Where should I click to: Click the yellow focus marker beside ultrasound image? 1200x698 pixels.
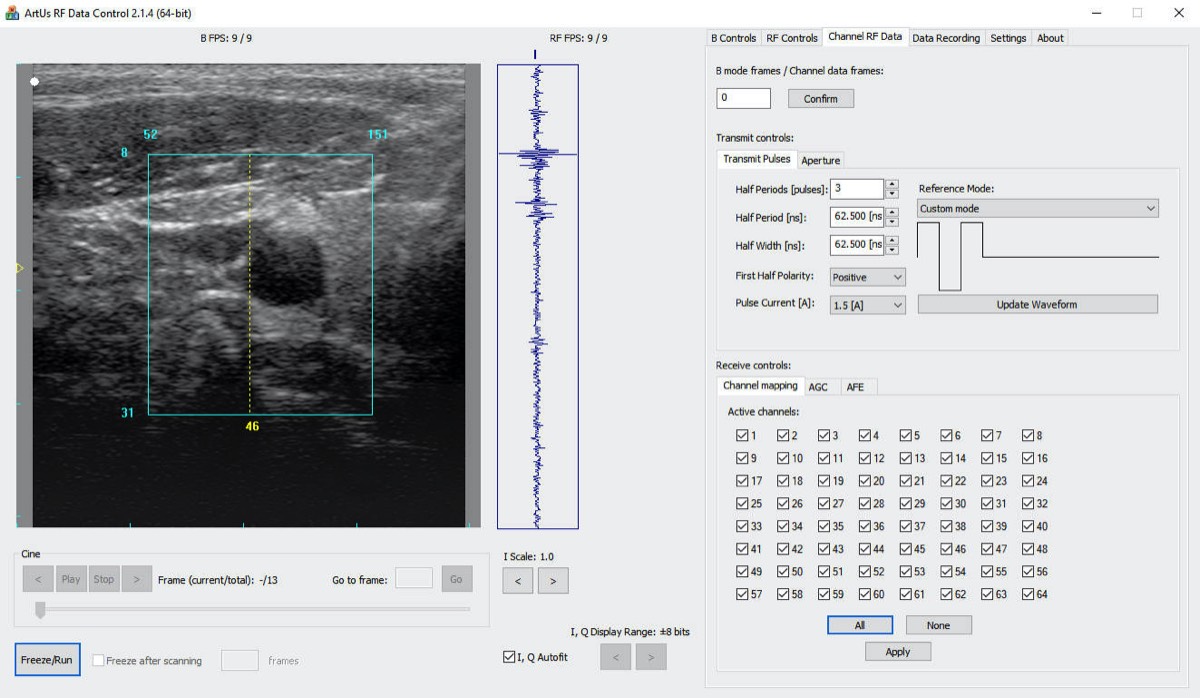19,268
